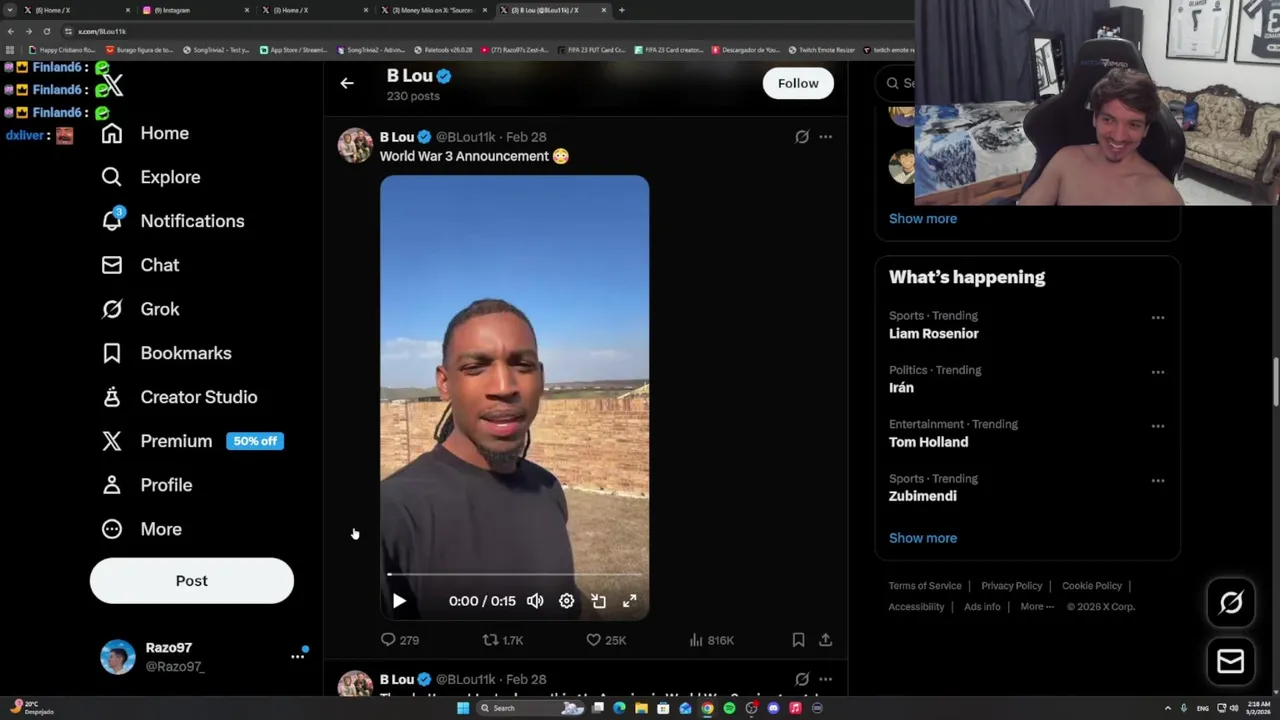Mute the video volume
The width and height of the screenshot is (1280, 720).
coord(535,601)
